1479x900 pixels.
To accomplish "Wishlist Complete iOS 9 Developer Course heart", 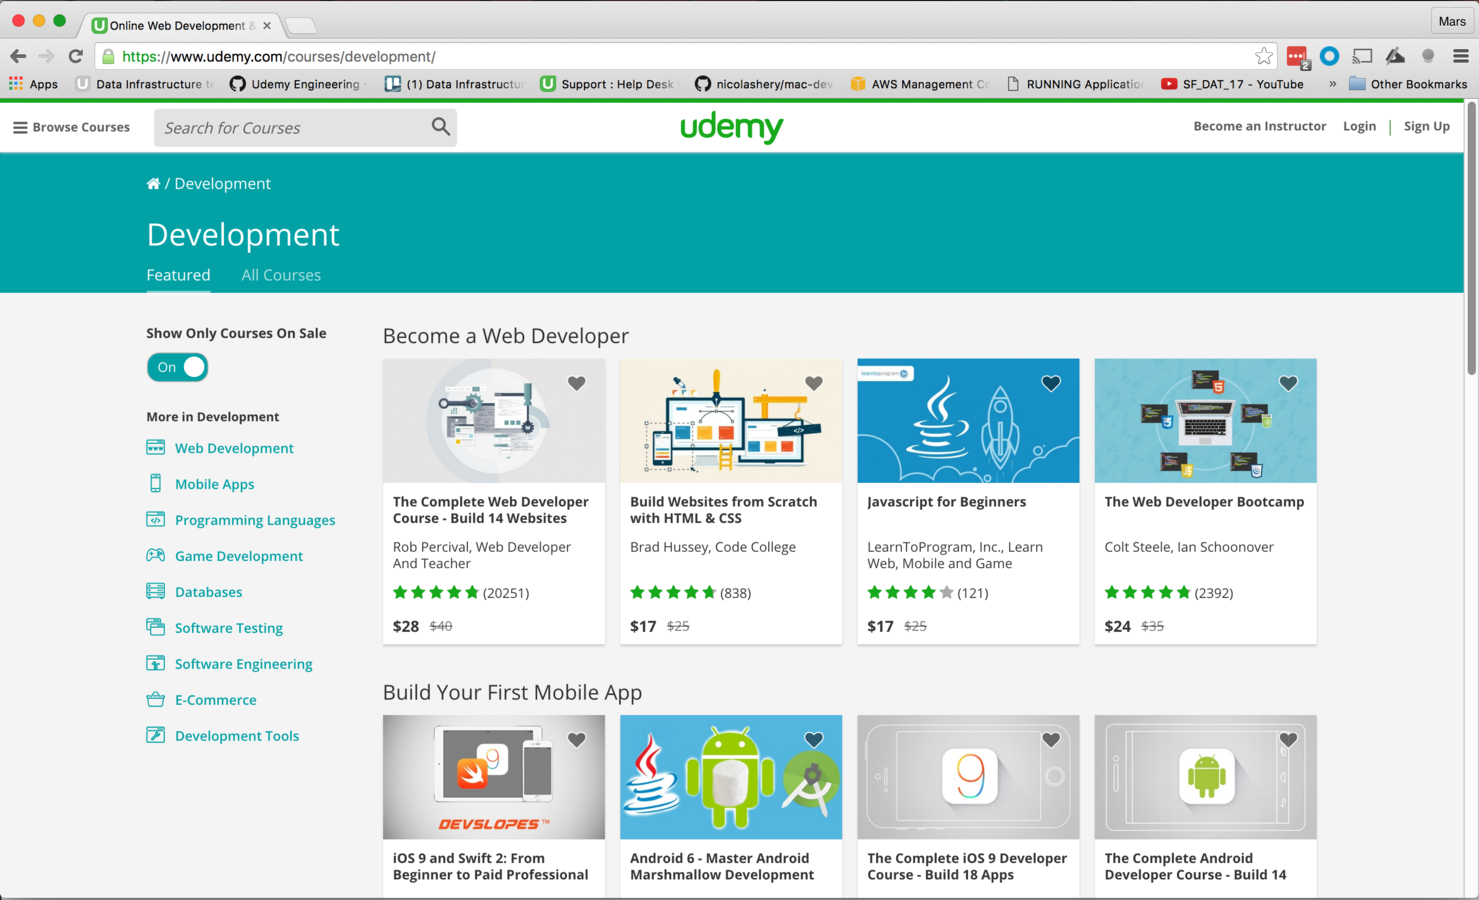I will pyautogui.click(x=1051, y=740).
